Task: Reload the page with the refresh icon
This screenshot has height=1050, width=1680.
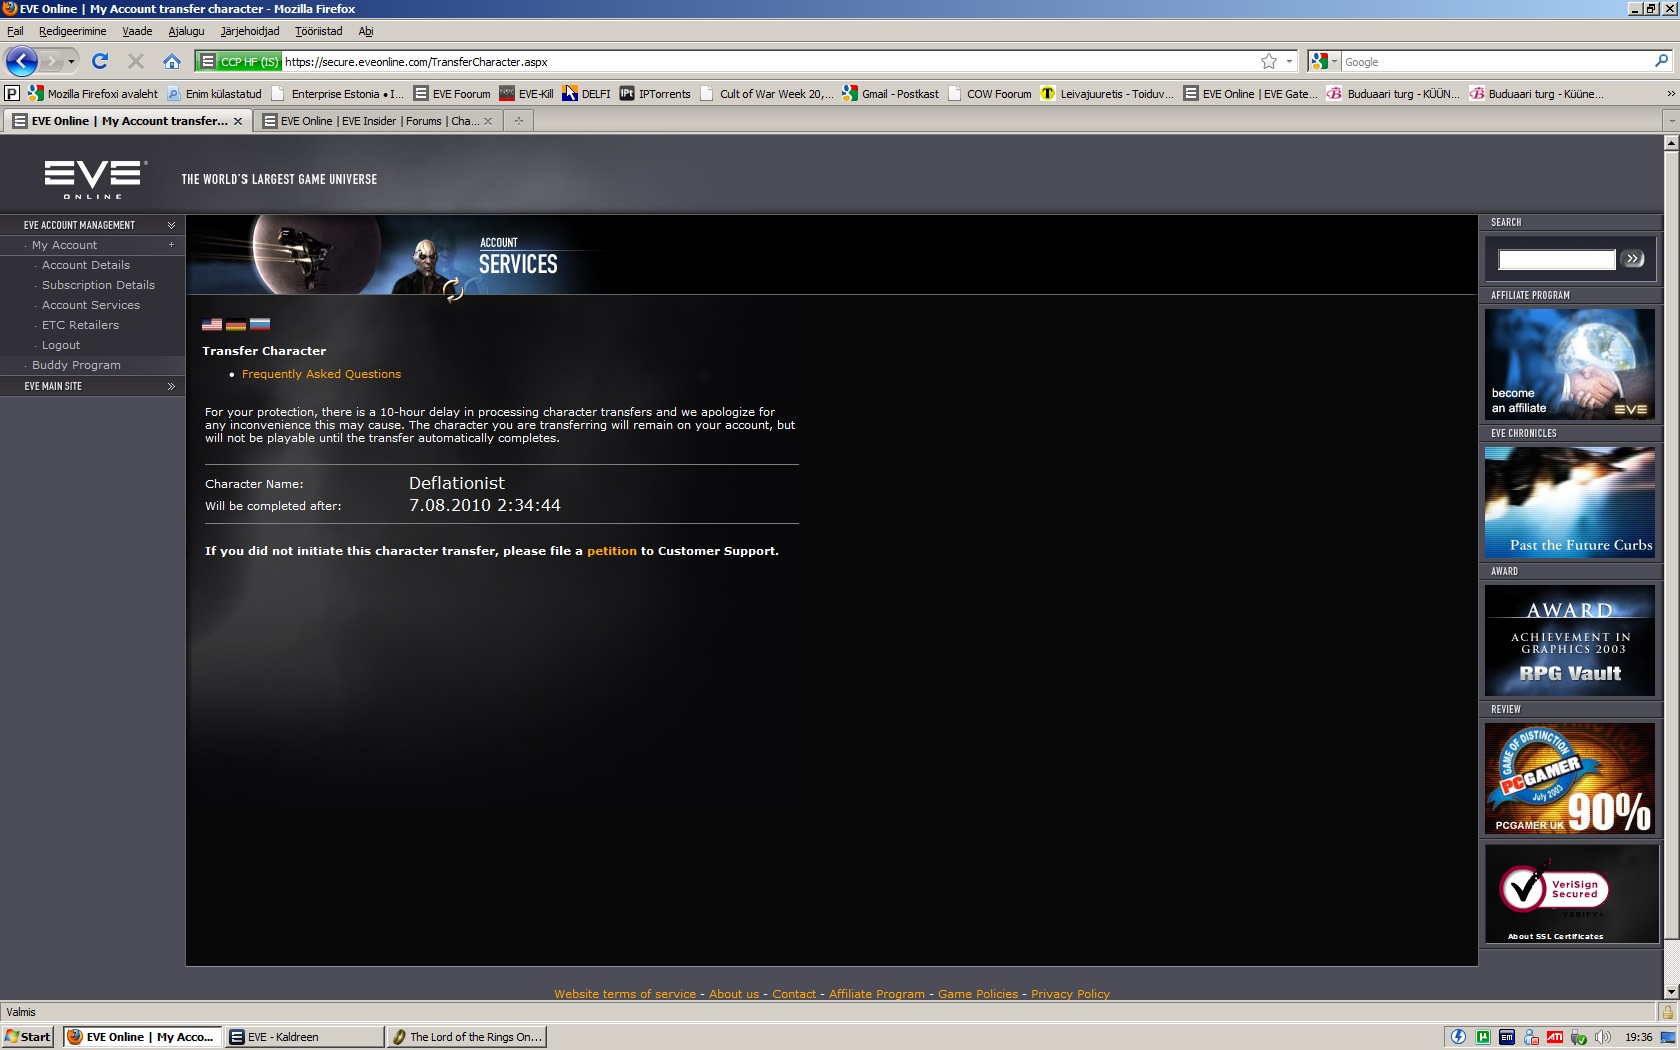Action: click(x=100, y=61)
